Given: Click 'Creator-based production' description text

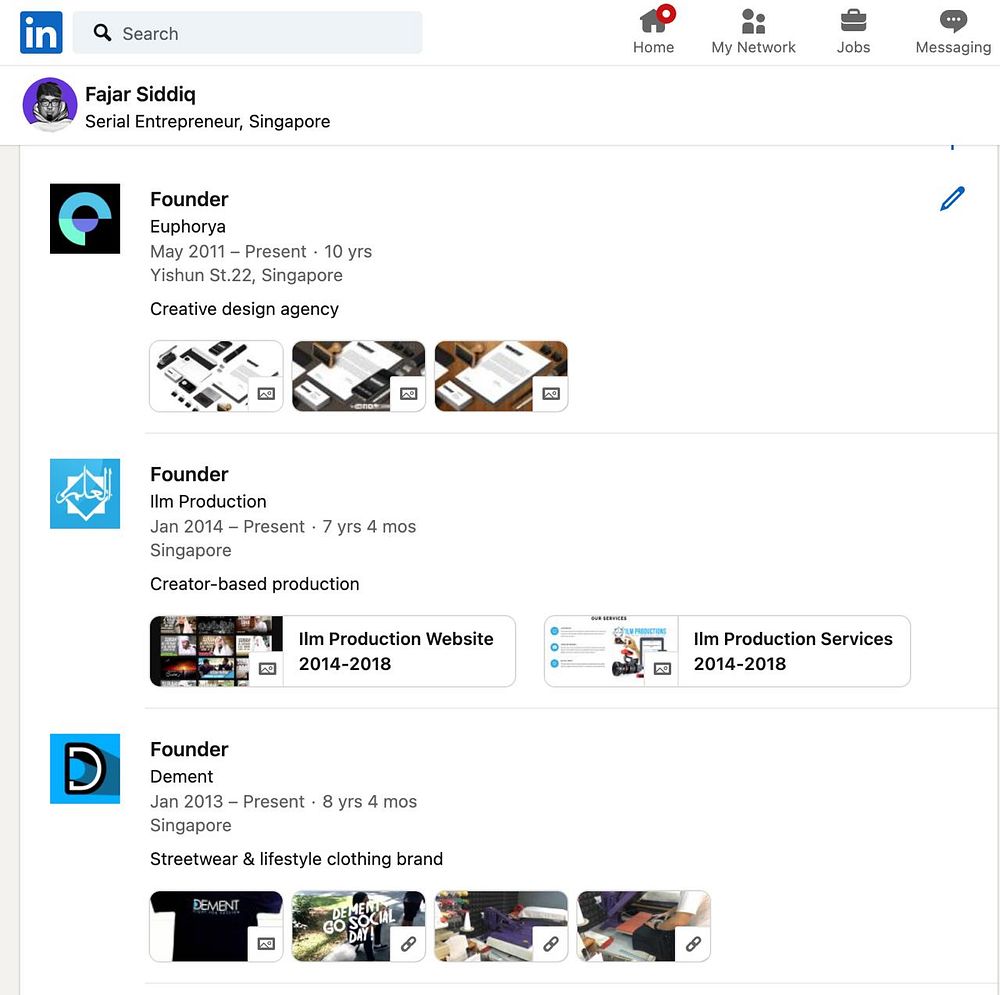Looking at the screenshot, I should pyautogui.click(x=254, y=584).
